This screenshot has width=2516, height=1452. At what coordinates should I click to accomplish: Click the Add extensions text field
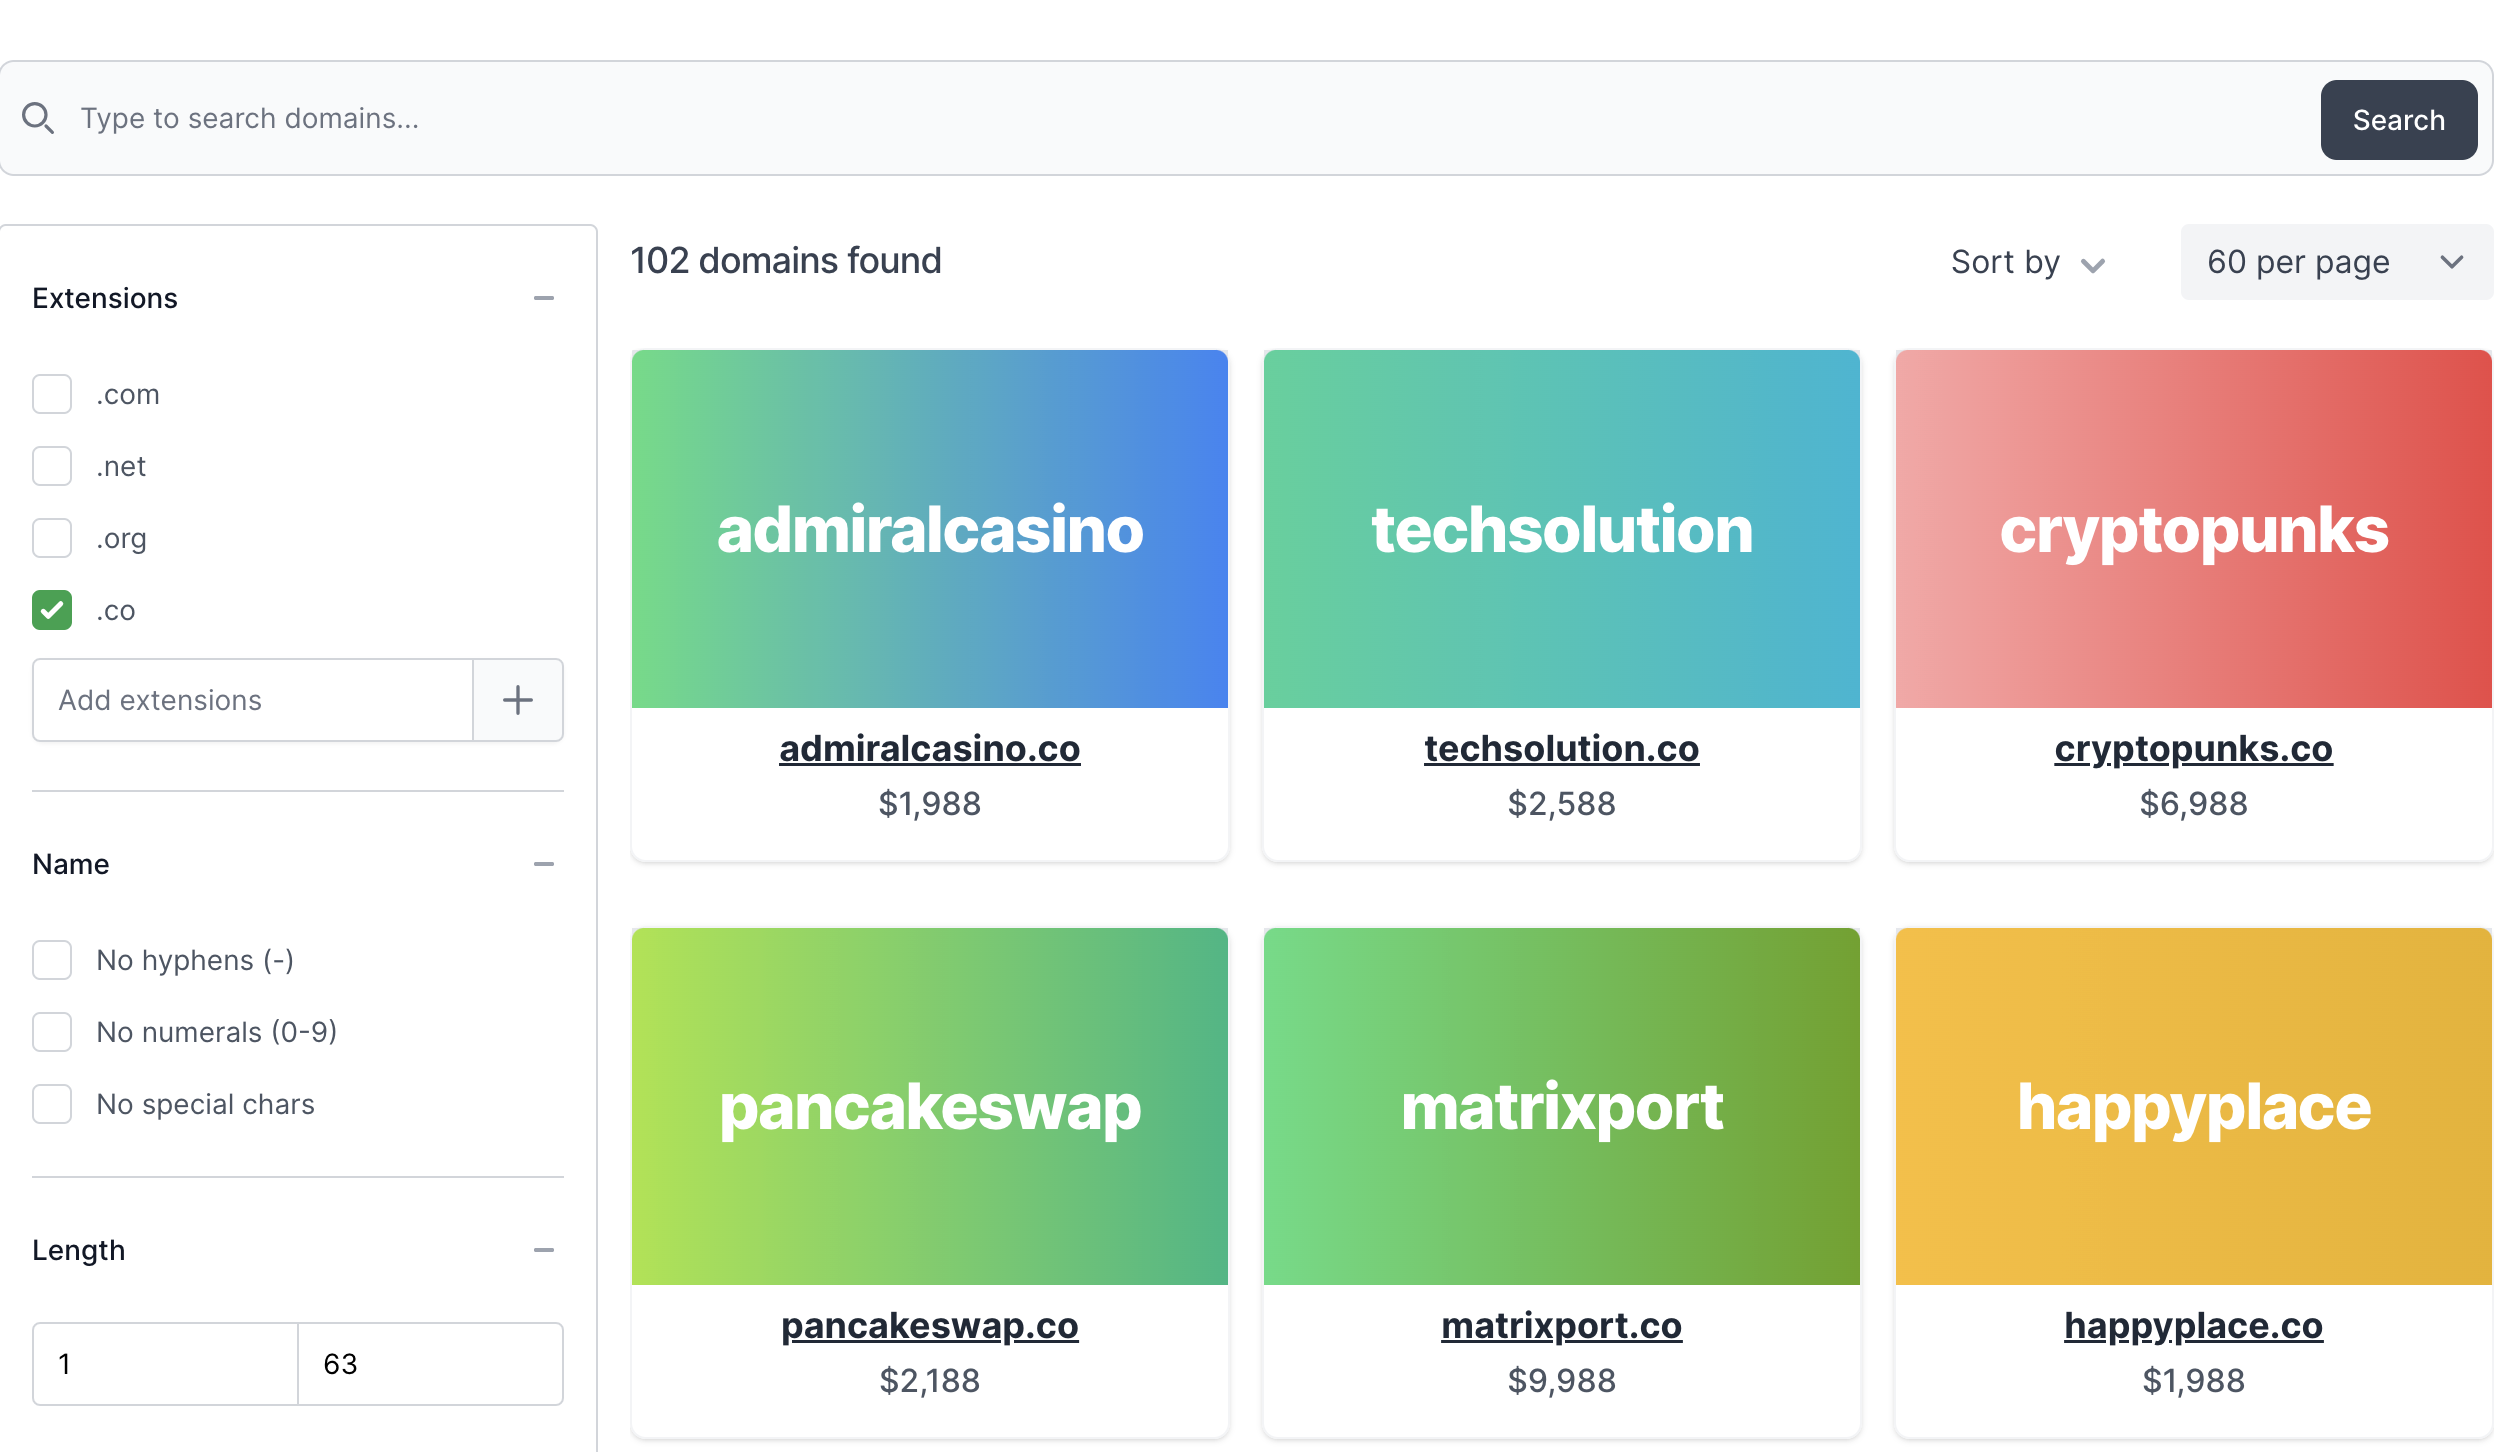[x=253, y=700]
